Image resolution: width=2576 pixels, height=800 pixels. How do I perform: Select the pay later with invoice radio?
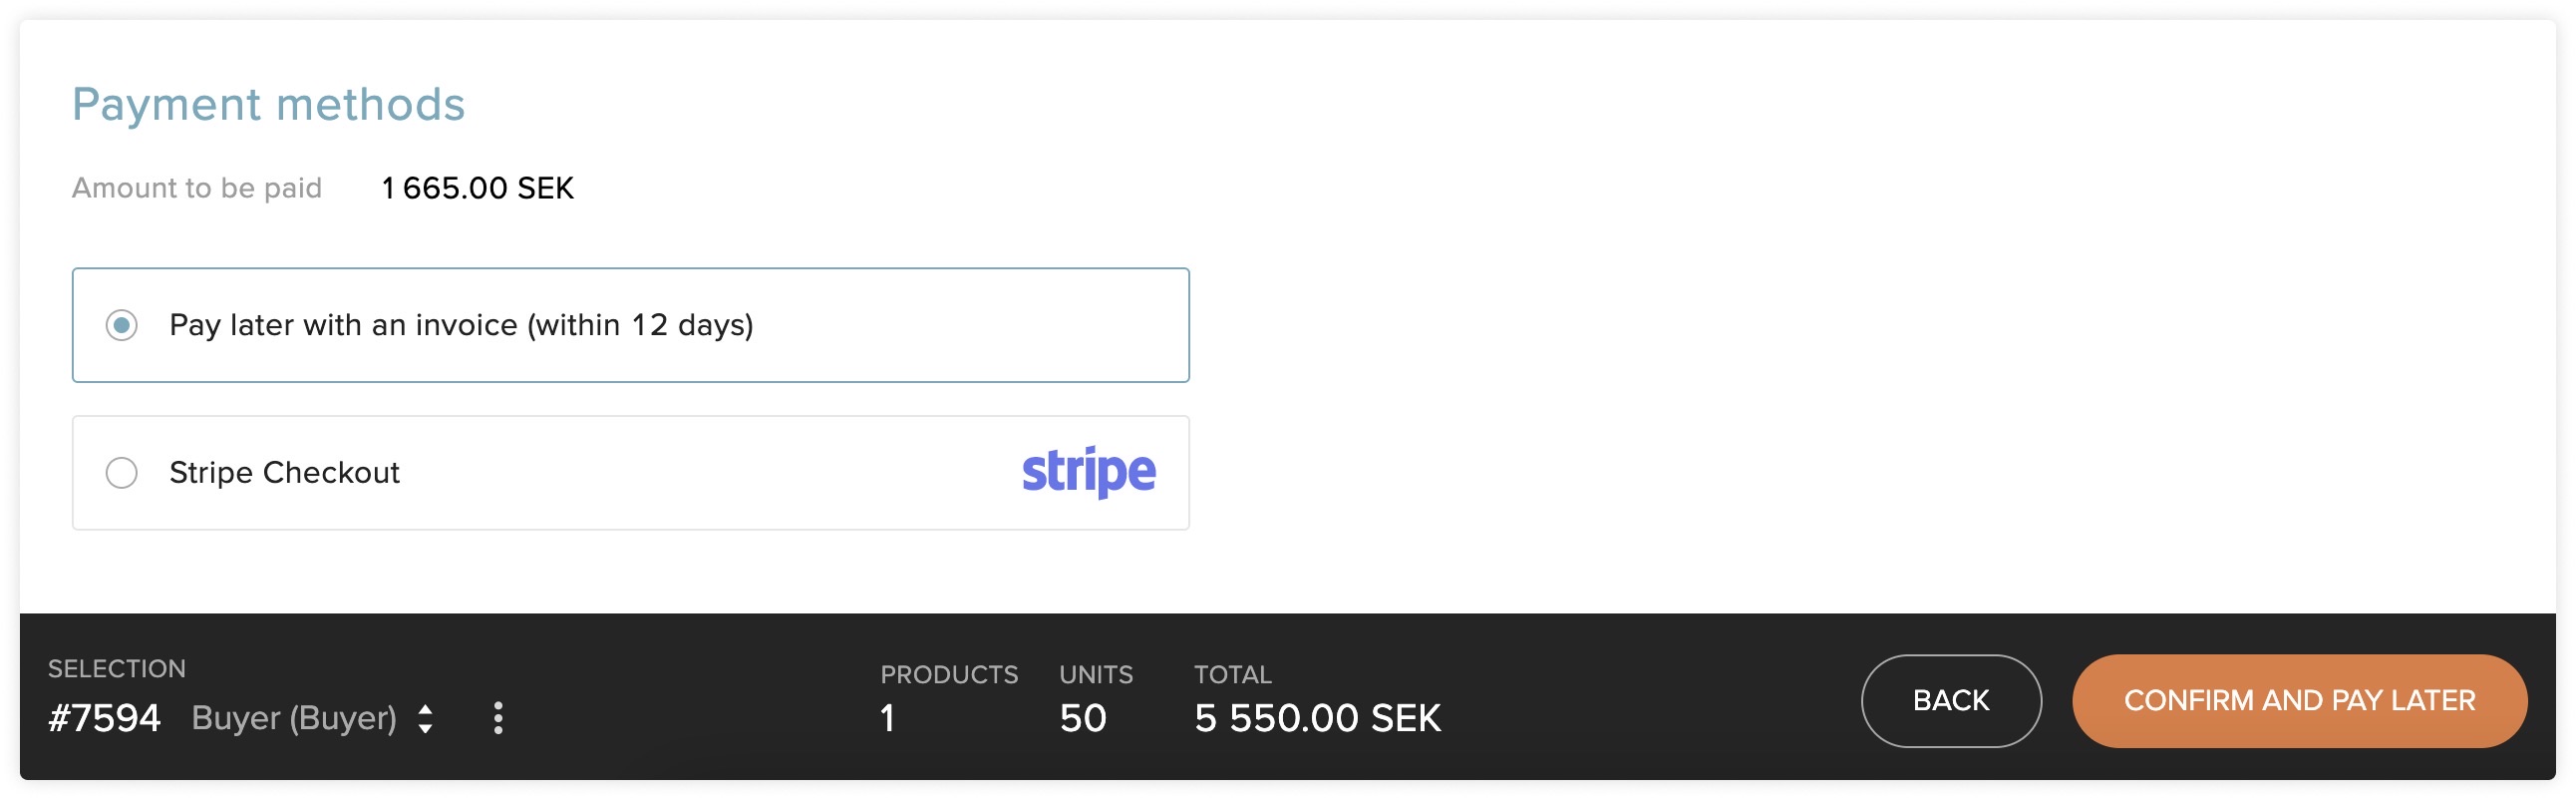click(x=122, y=325)
